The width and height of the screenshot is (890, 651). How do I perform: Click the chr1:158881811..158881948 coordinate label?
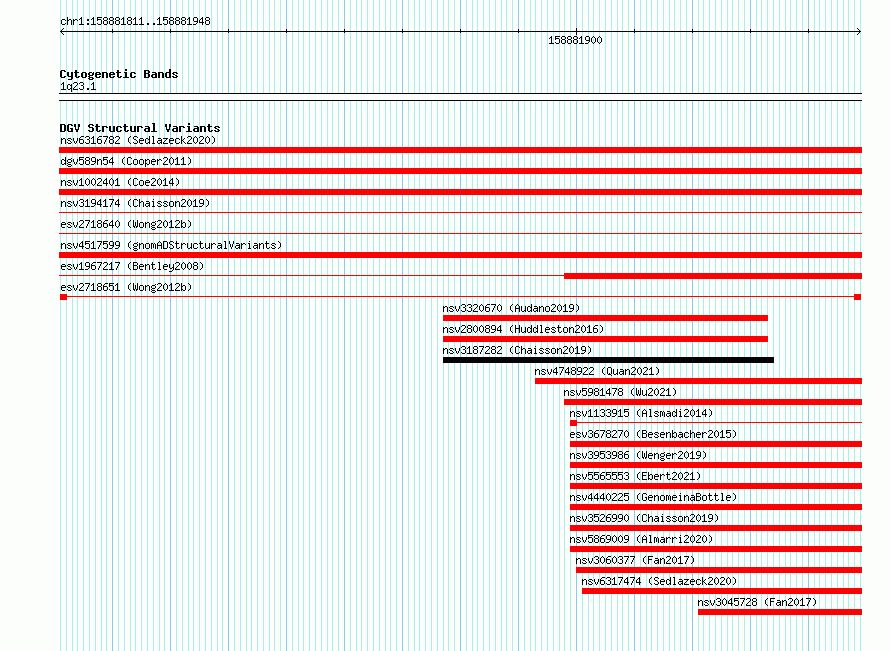coord(135,22)
